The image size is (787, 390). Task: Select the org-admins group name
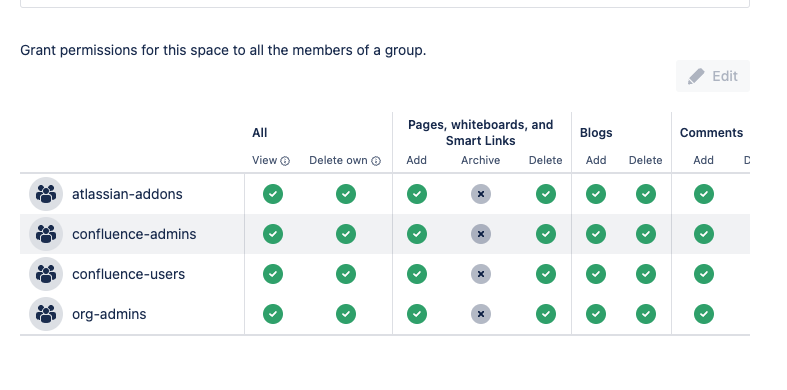point(109,314)
